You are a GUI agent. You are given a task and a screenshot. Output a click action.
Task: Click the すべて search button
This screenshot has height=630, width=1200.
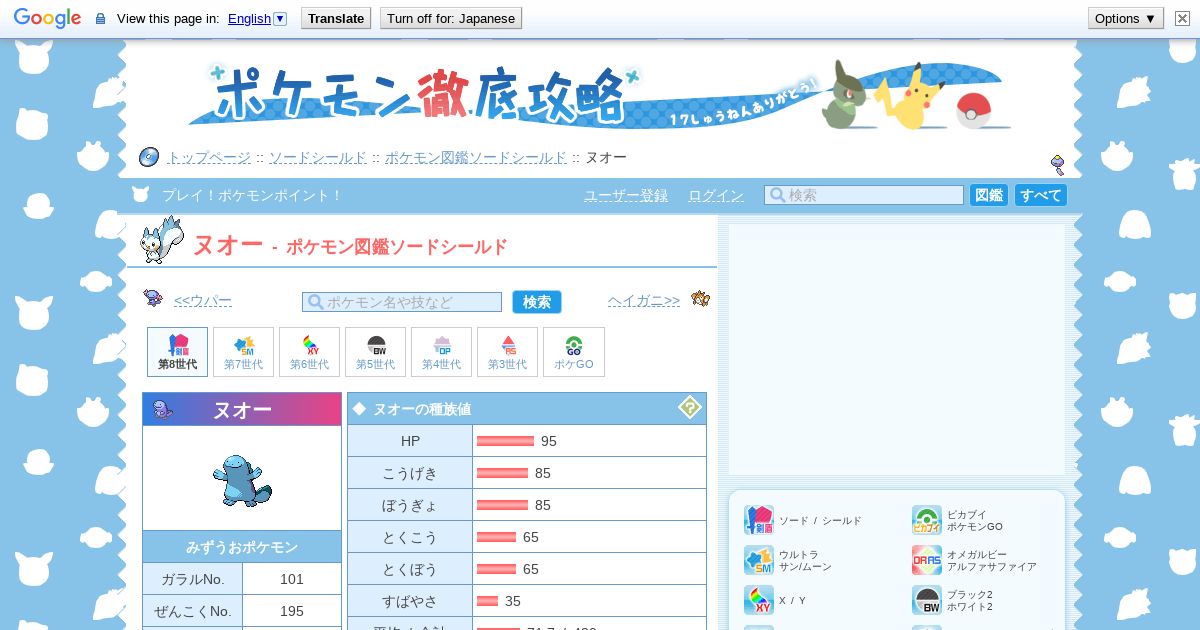pyautogui.click(x=1041, y=195)
